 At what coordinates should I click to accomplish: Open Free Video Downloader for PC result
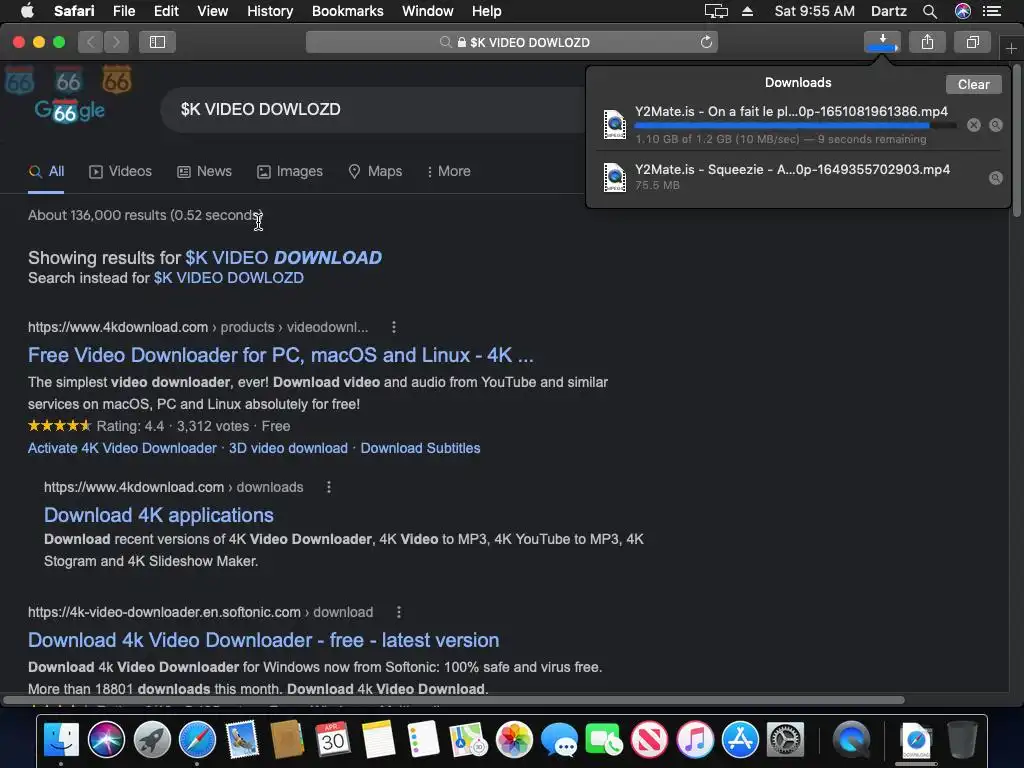[281, 355]
